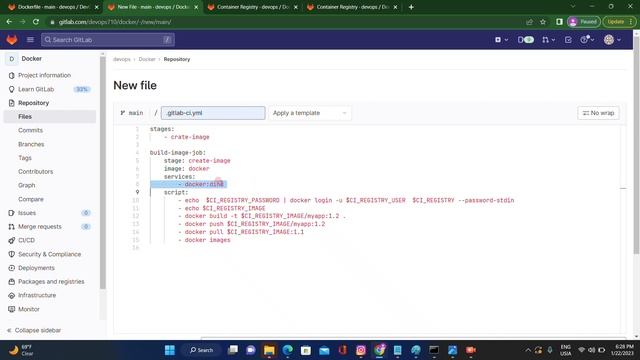Open the Windows Start menu
The image size is (640, 360).
point(170,350)
